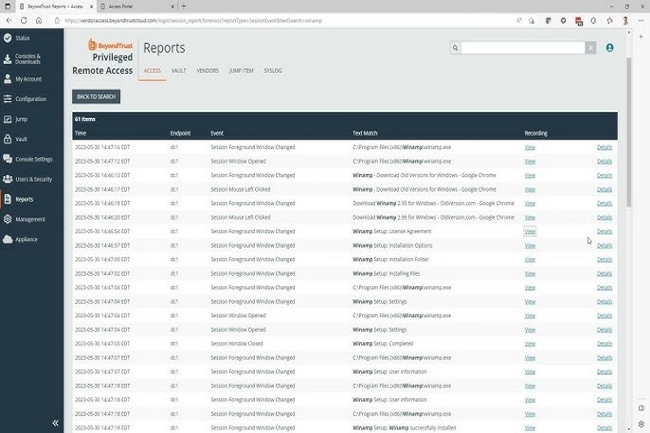Open the Vault section in sidebar
The height and width of the screenshot is (433, 650).
[x=21, y=139]
